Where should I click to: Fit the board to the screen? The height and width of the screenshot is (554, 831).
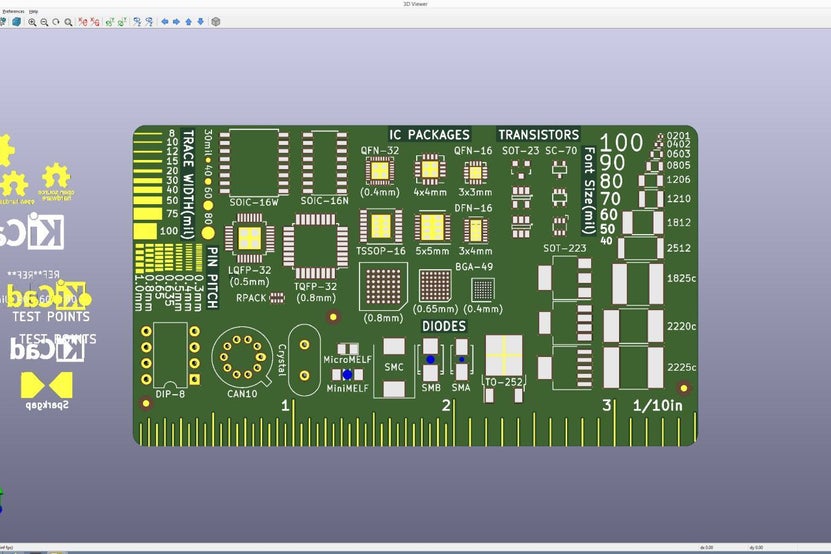[x=68, y=22]
